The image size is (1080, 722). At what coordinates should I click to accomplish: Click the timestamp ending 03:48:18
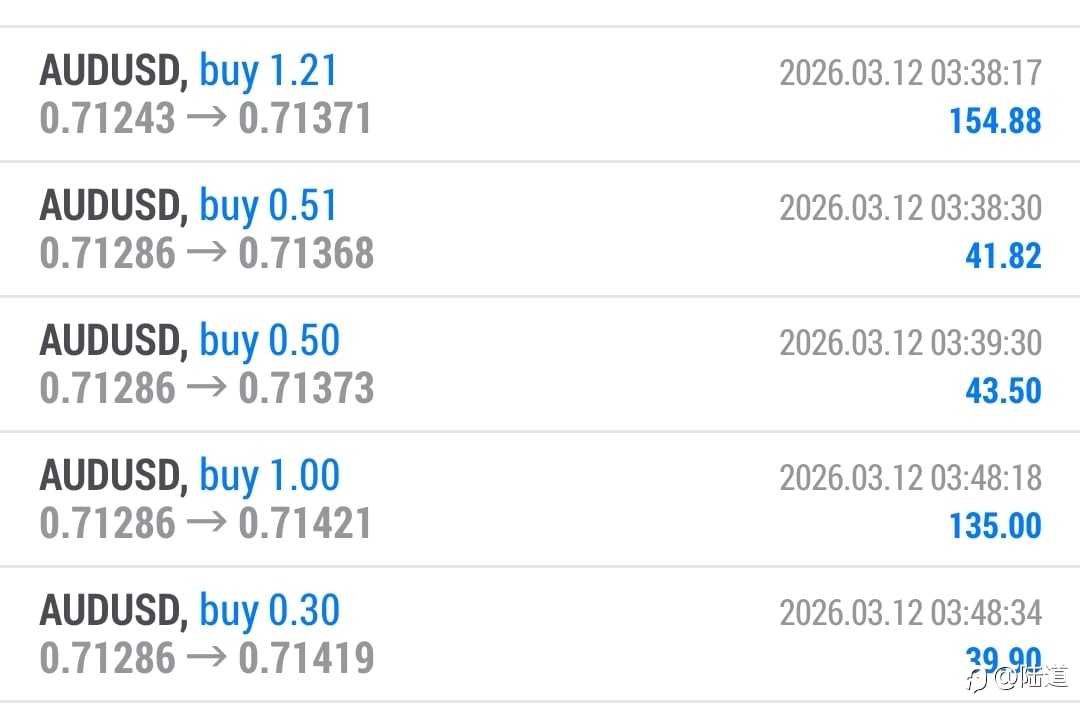(910, 478)
